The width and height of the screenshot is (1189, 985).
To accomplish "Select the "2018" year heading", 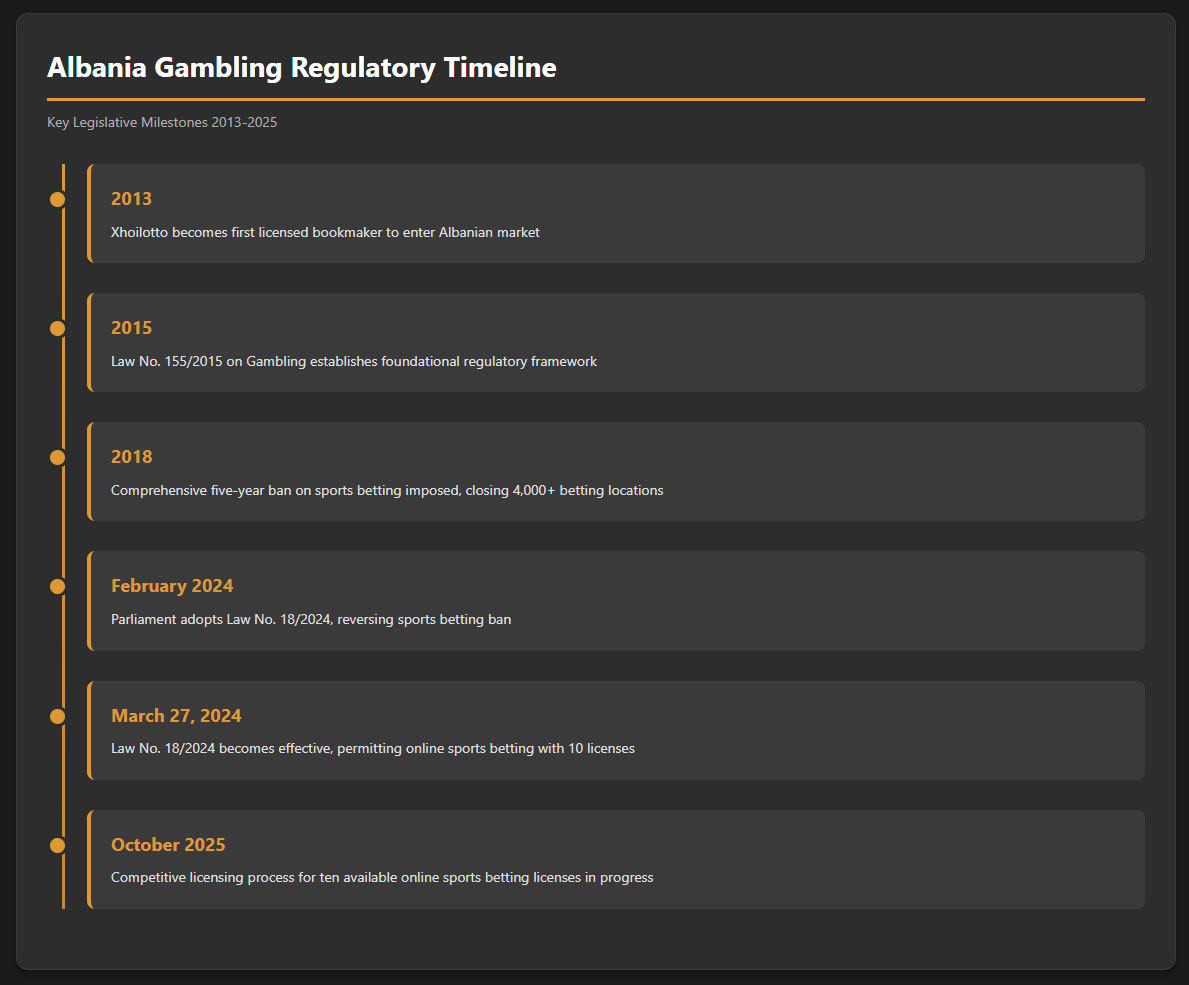I will 131,457.
